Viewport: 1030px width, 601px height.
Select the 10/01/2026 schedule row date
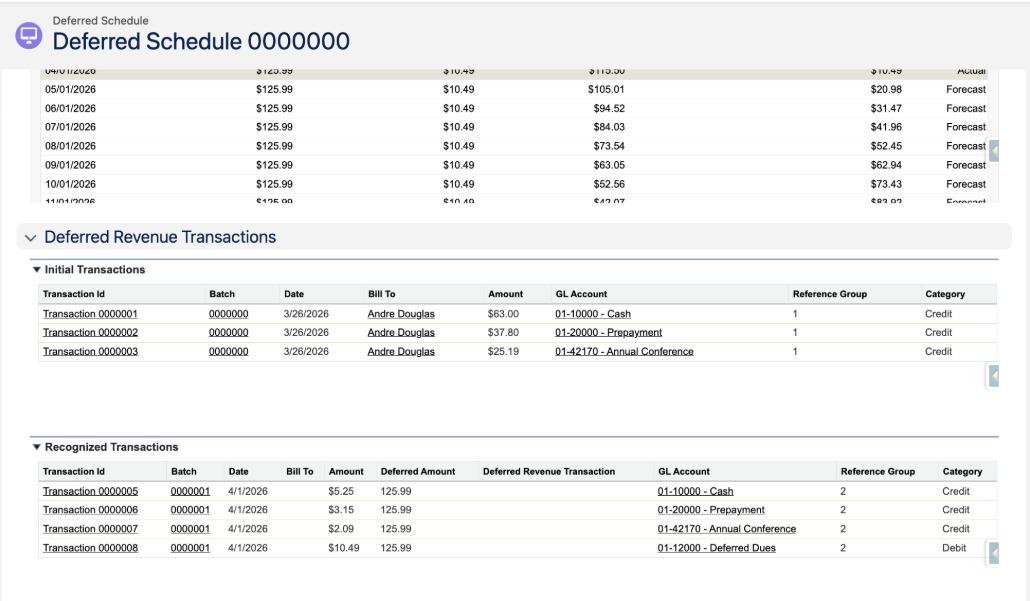click(70, 184)
